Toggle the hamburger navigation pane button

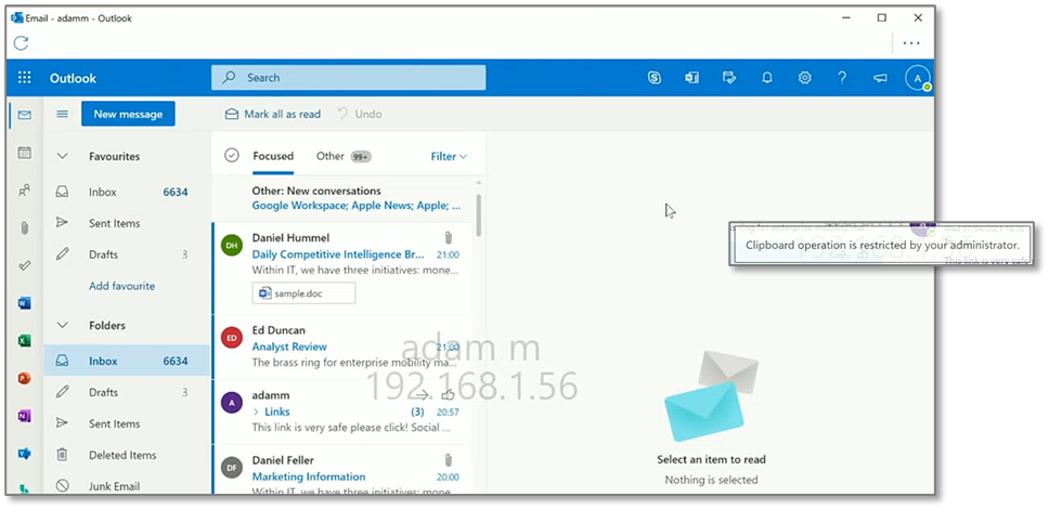(x=62, y=114)
